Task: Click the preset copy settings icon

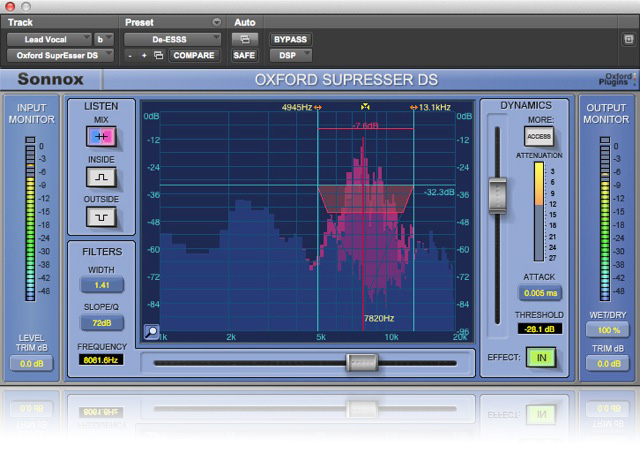Action: click(x=159, y=55)
